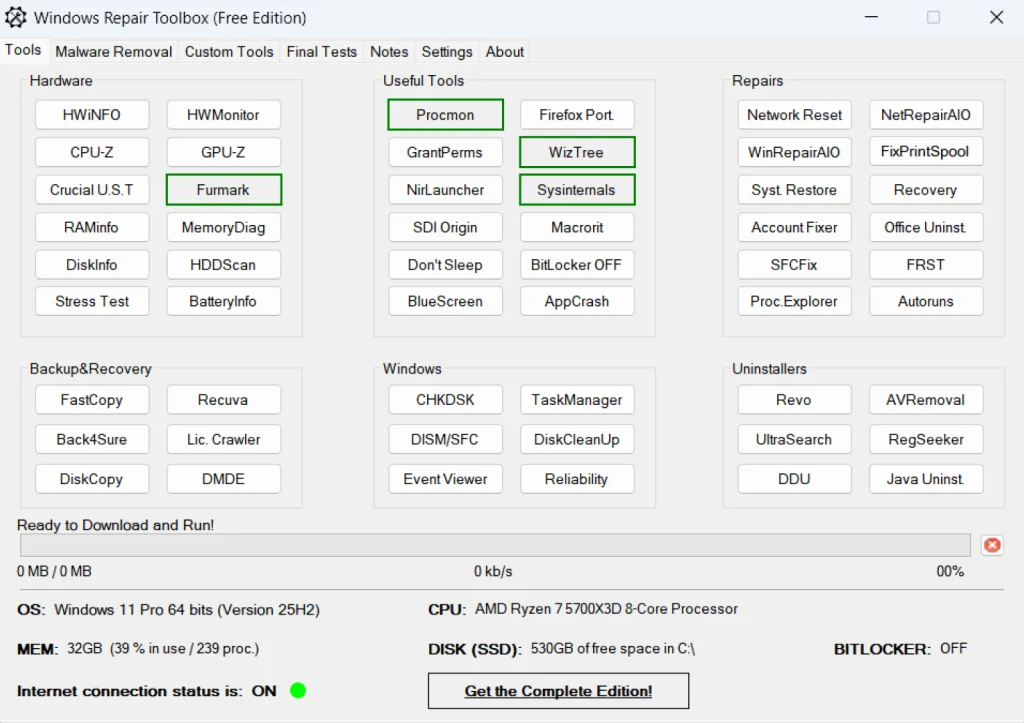
Task: Click Get the Complete Edition link
Action: [558, 690]
